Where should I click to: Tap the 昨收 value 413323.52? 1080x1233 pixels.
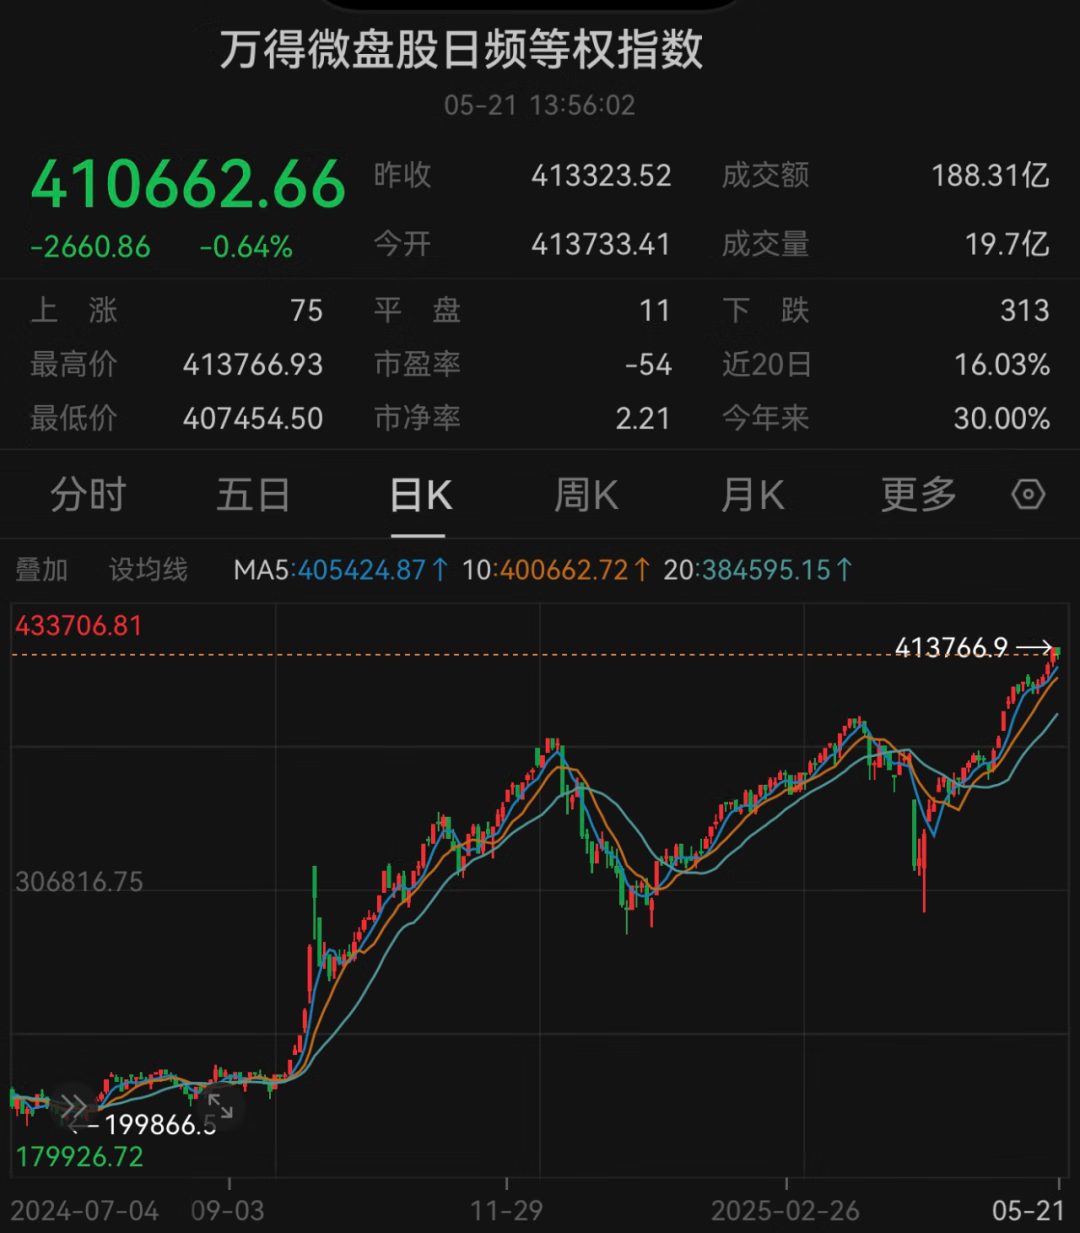pos(601,176)
